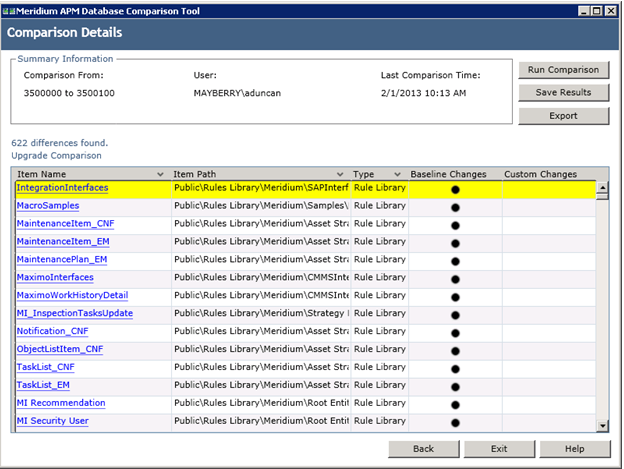Open the TaskList_CNF link
The image size is (624, 469).
coord(45,367)
